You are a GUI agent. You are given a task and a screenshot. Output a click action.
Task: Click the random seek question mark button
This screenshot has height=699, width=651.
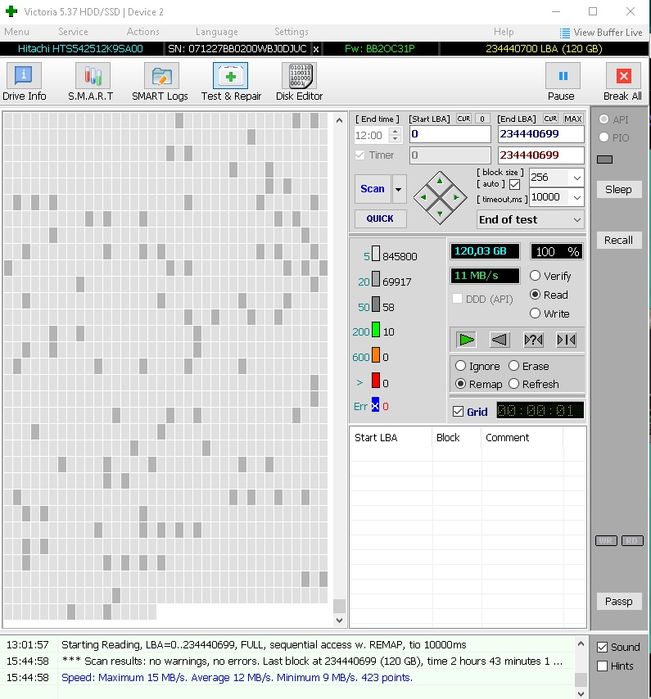pyautogui.click(x=533, y=340)
